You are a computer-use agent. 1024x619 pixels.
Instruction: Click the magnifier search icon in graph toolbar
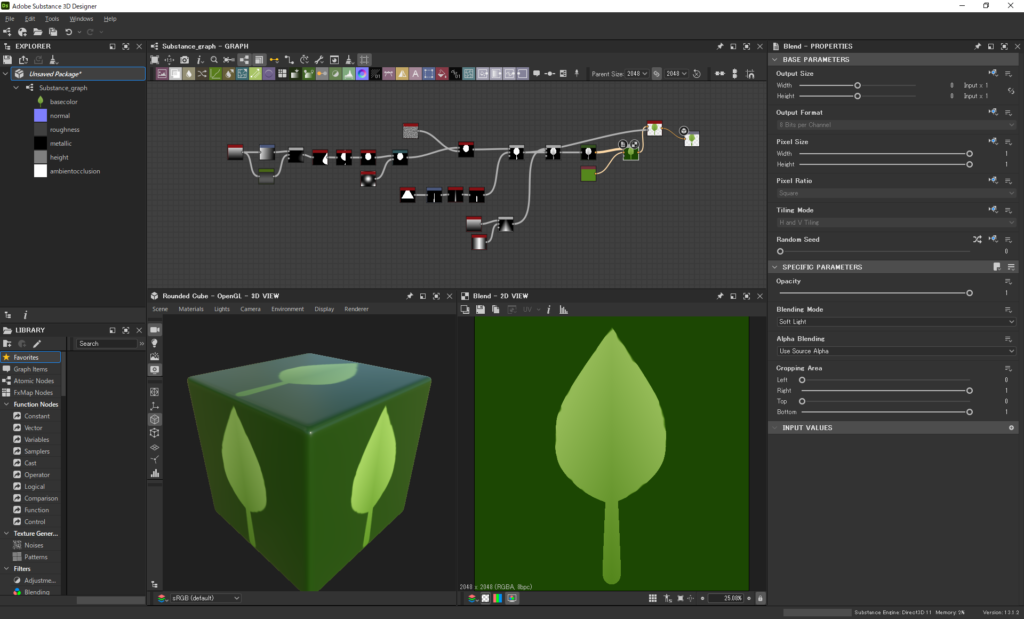coord(214,60)
